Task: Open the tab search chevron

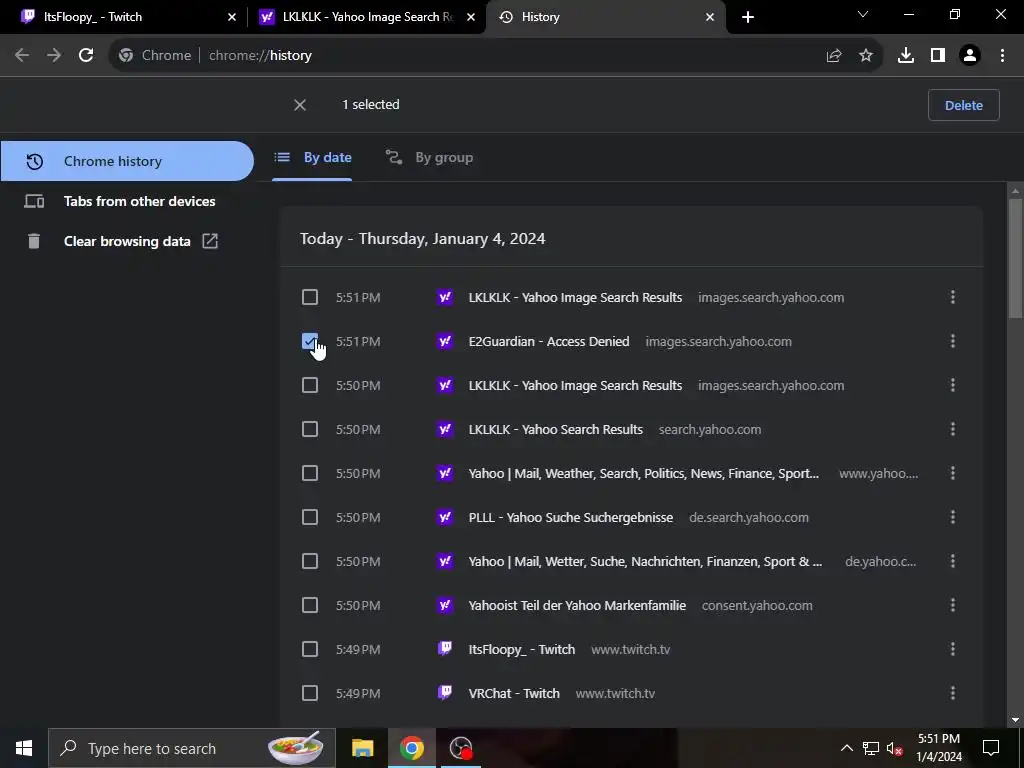Action: [x=863, y=14]
